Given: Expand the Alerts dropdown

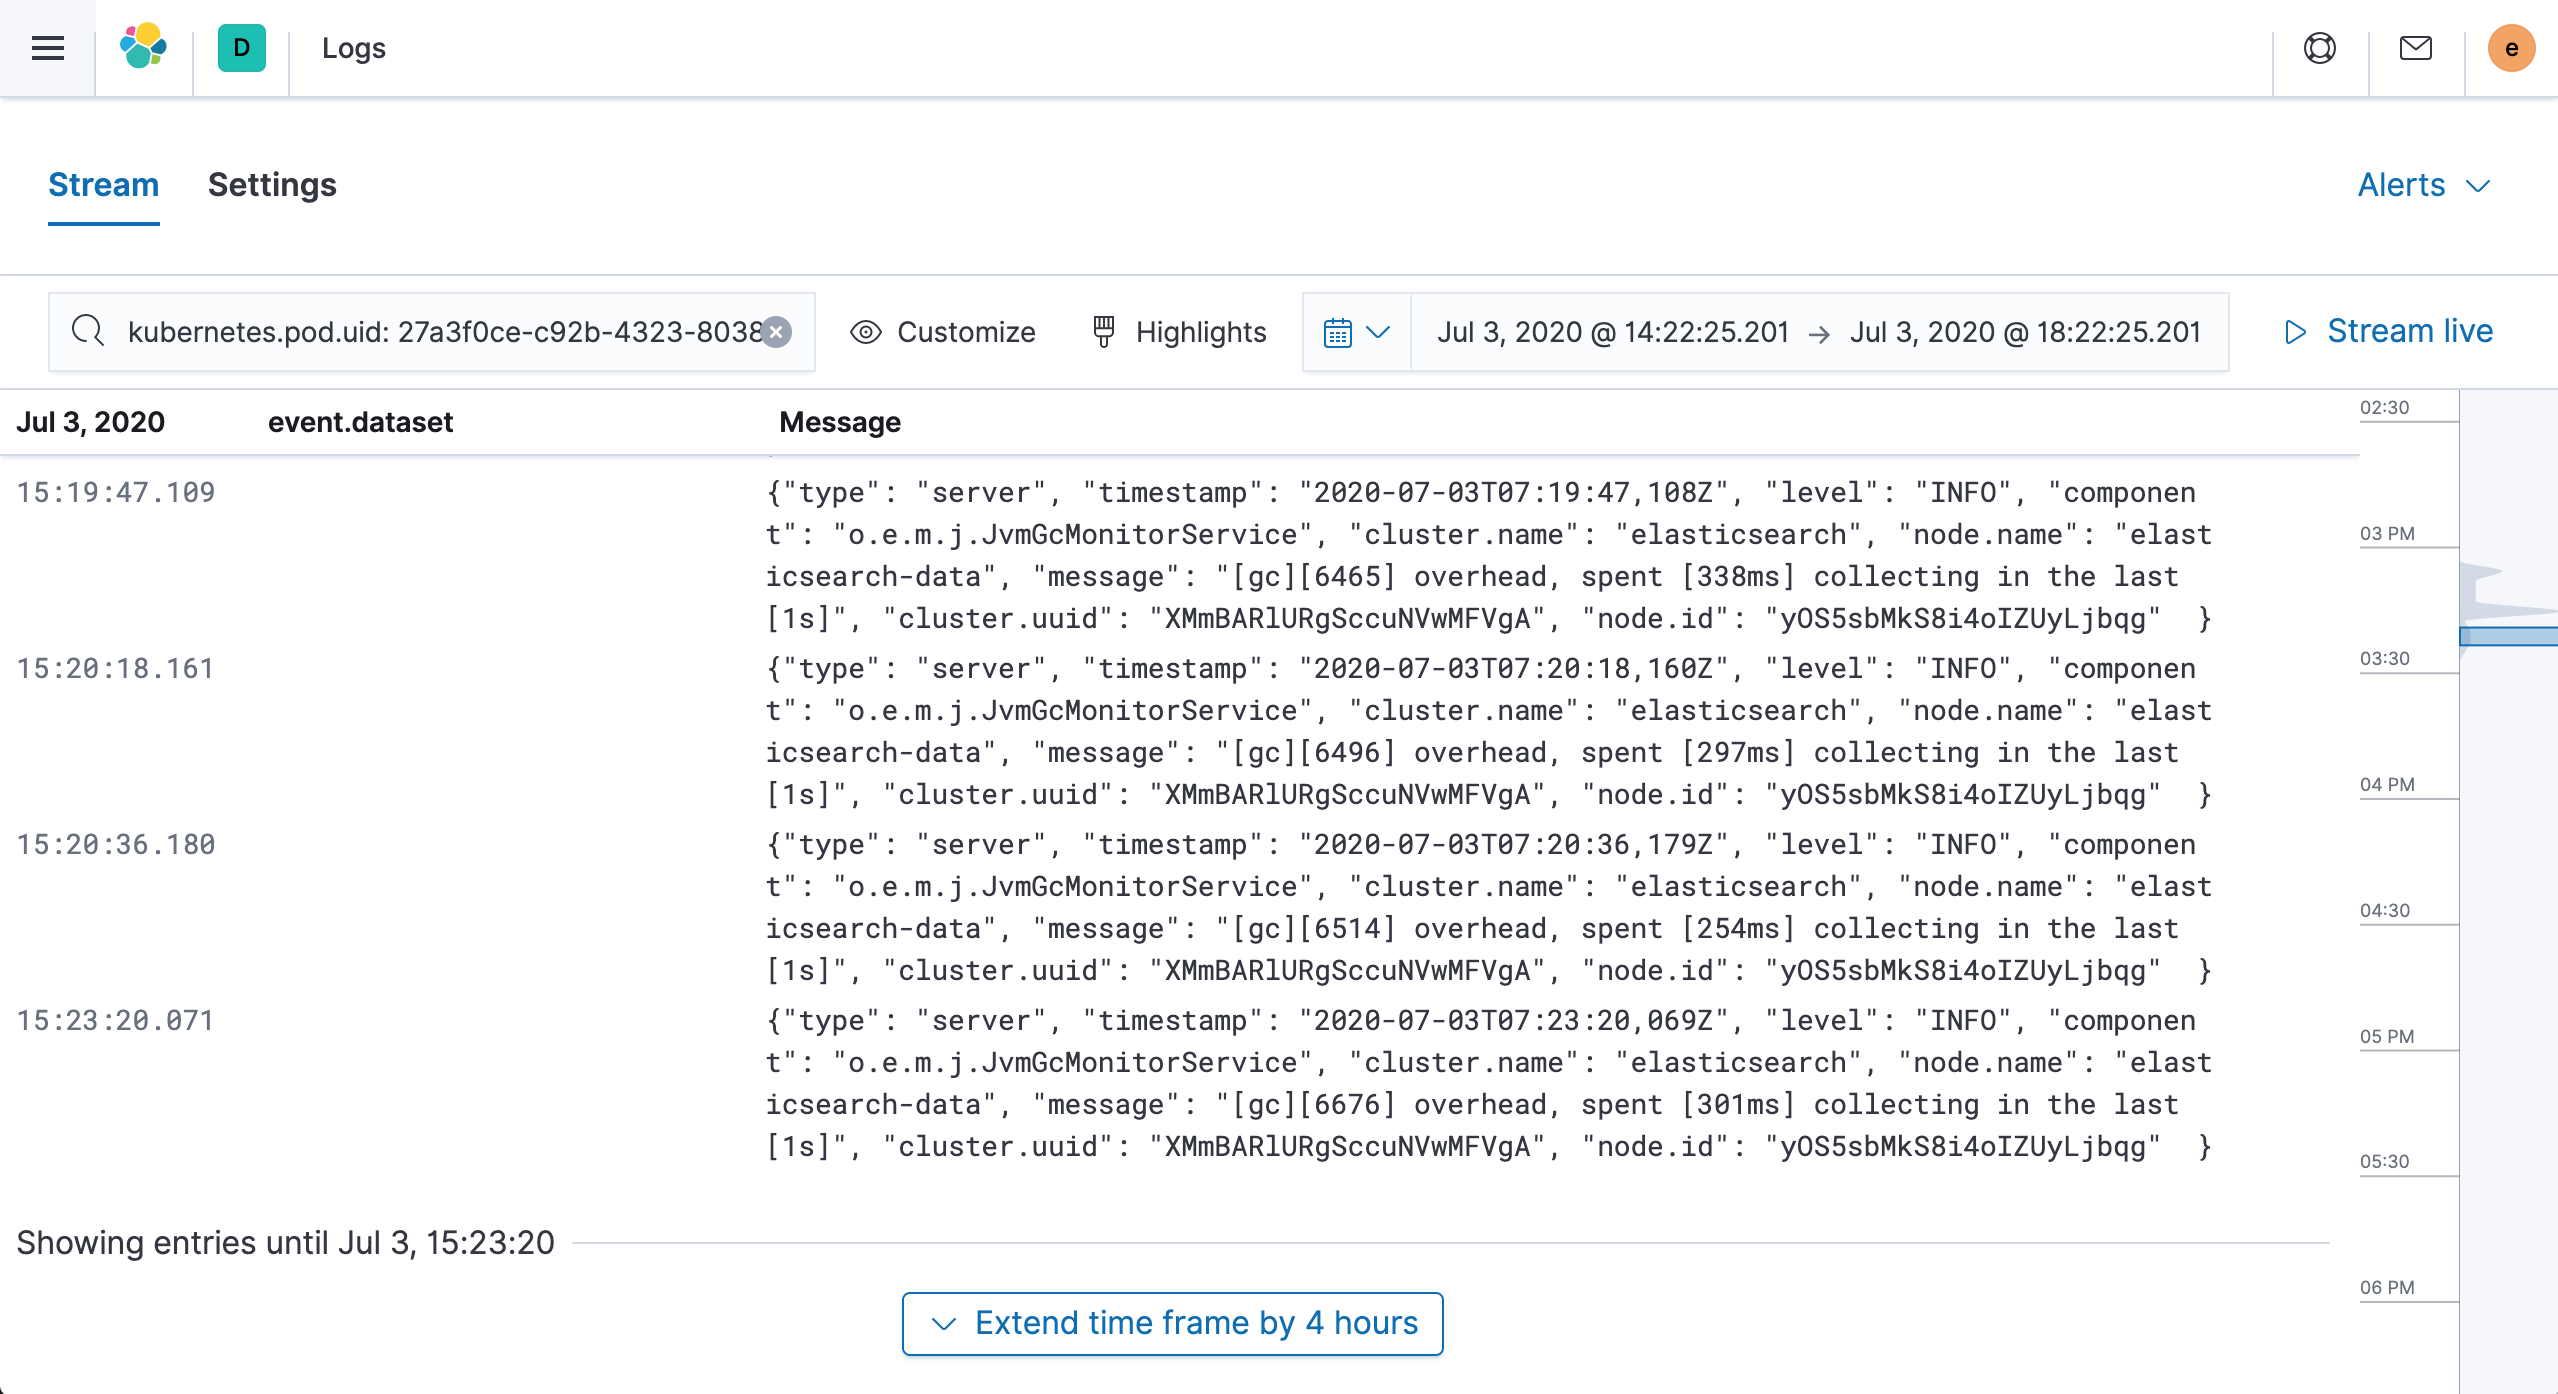Looking at the screenshot, I should click(x=2424, y=185).
